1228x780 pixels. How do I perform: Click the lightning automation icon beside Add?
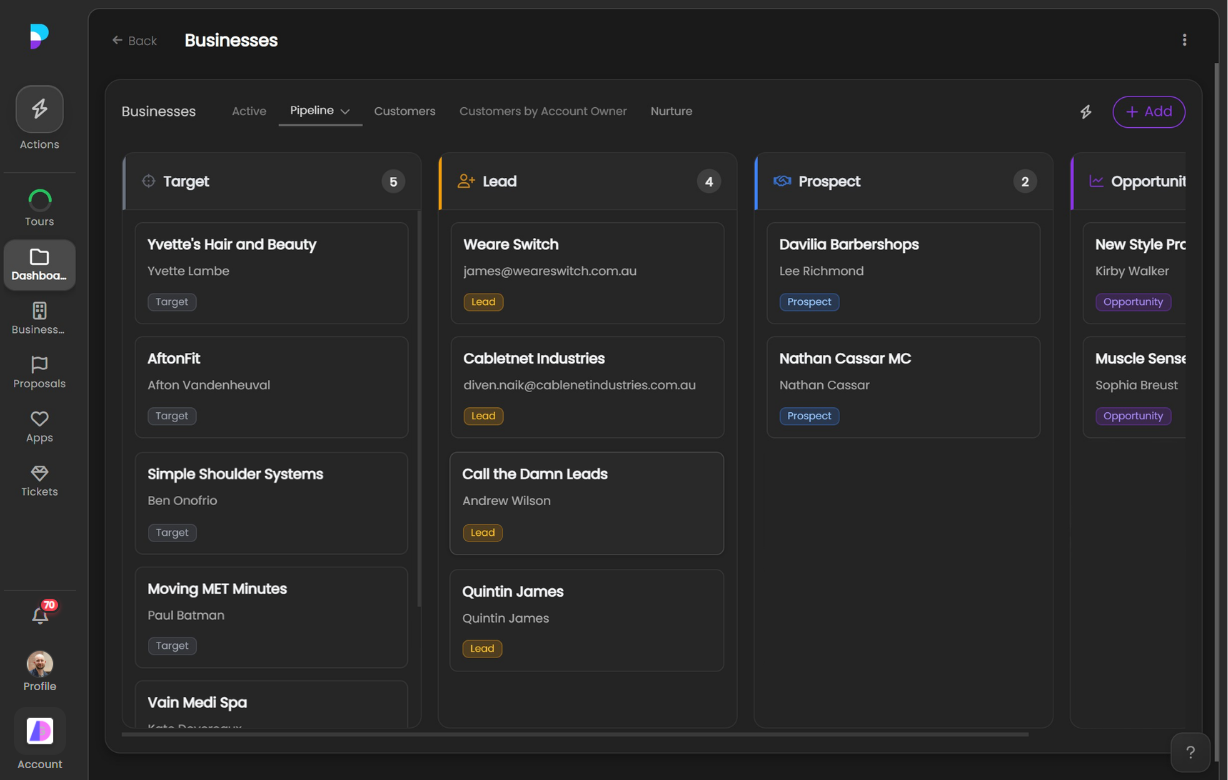1085,112
